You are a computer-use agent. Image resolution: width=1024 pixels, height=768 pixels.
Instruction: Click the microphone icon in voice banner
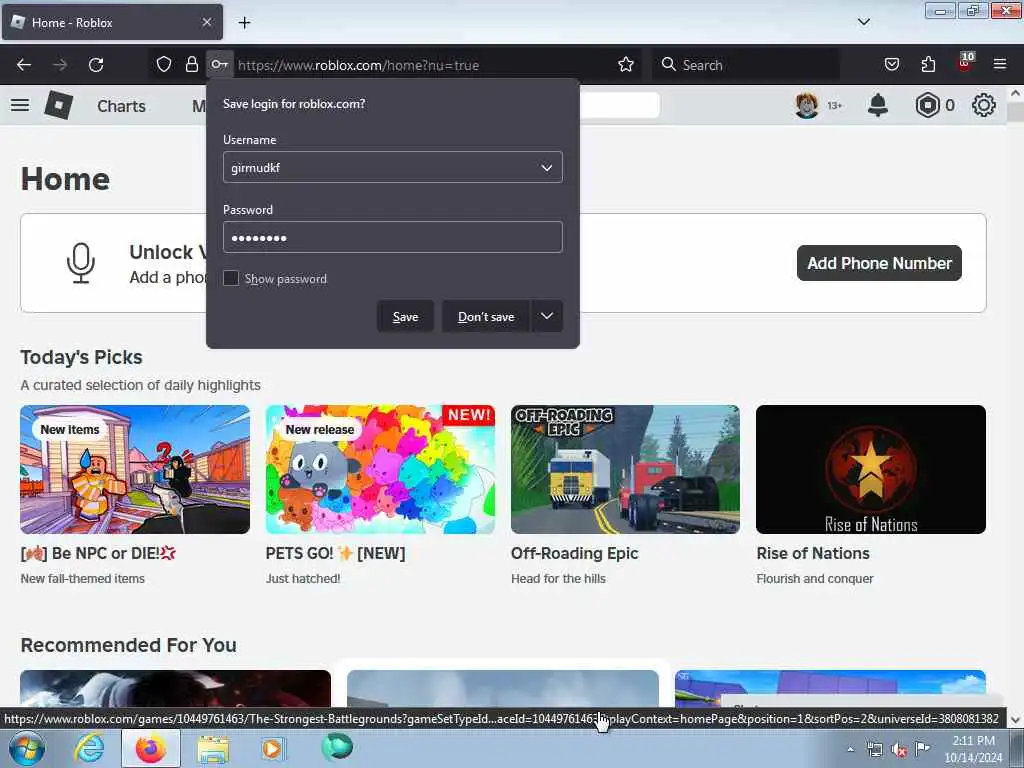[x=81, y=263]
